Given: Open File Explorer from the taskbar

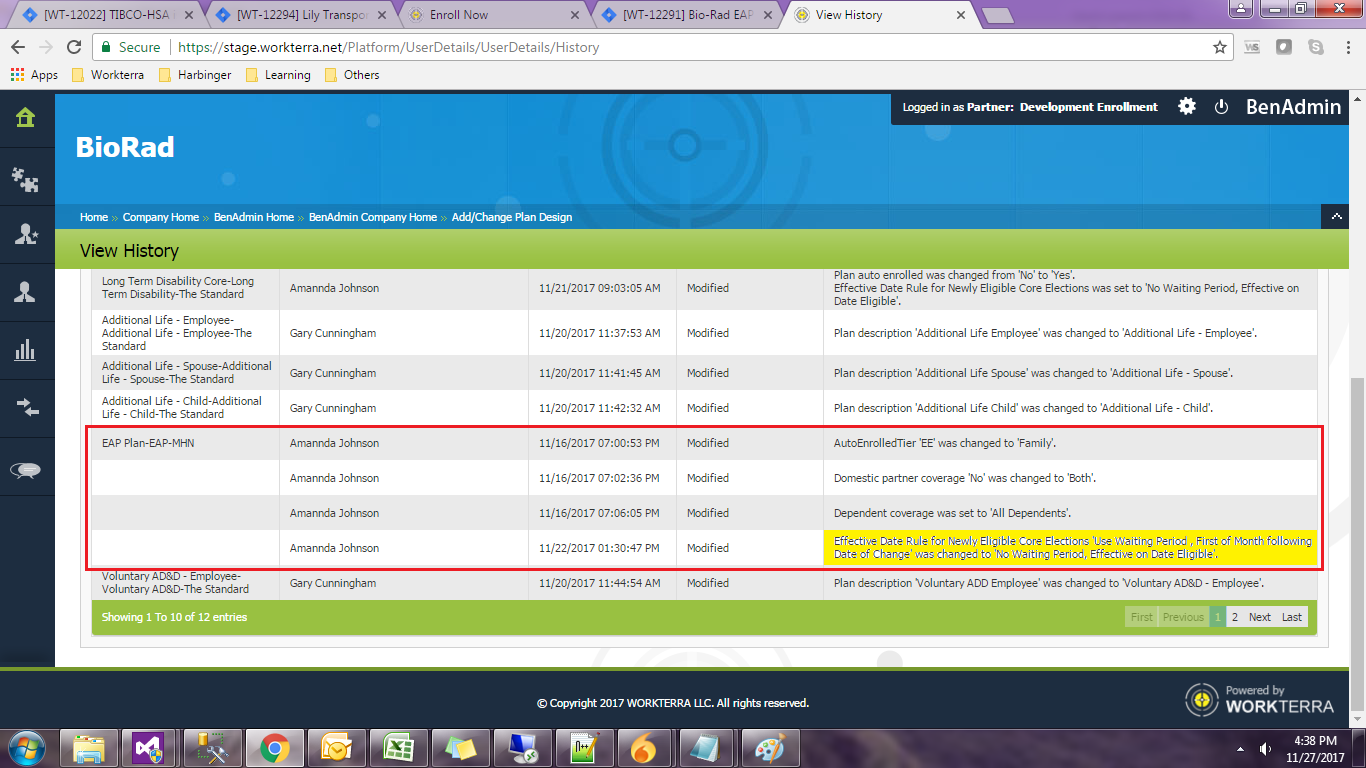Looking at the screenshot, I should [89, 748].
